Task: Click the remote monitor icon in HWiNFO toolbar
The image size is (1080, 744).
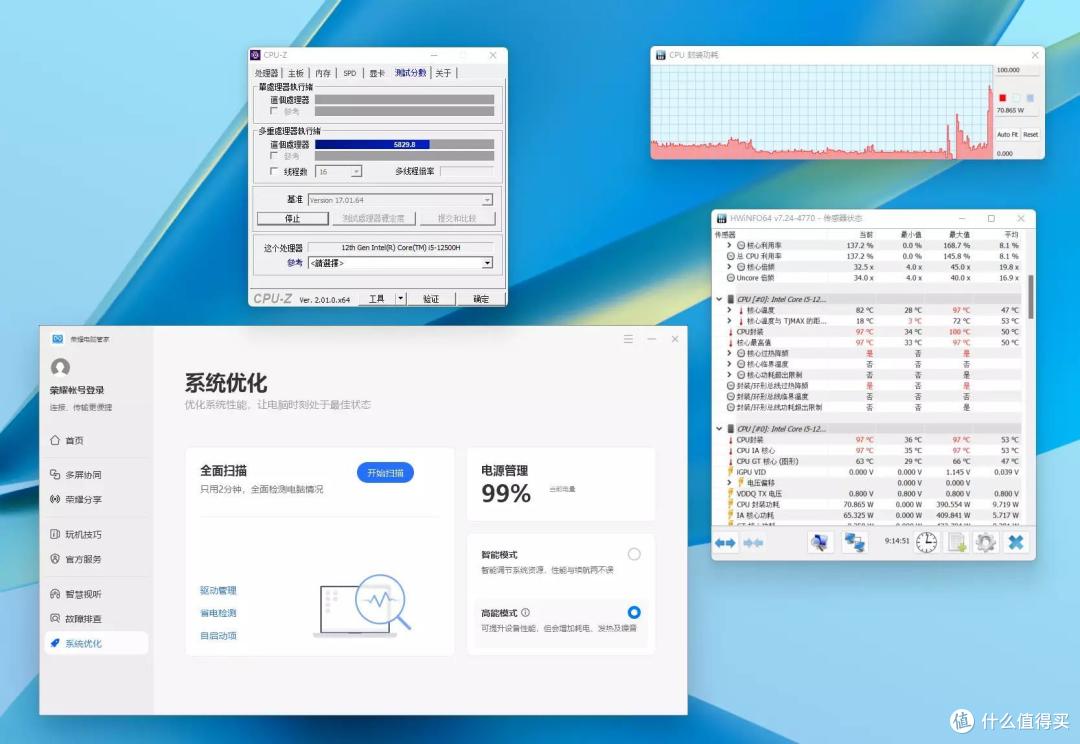Action: 820,542
